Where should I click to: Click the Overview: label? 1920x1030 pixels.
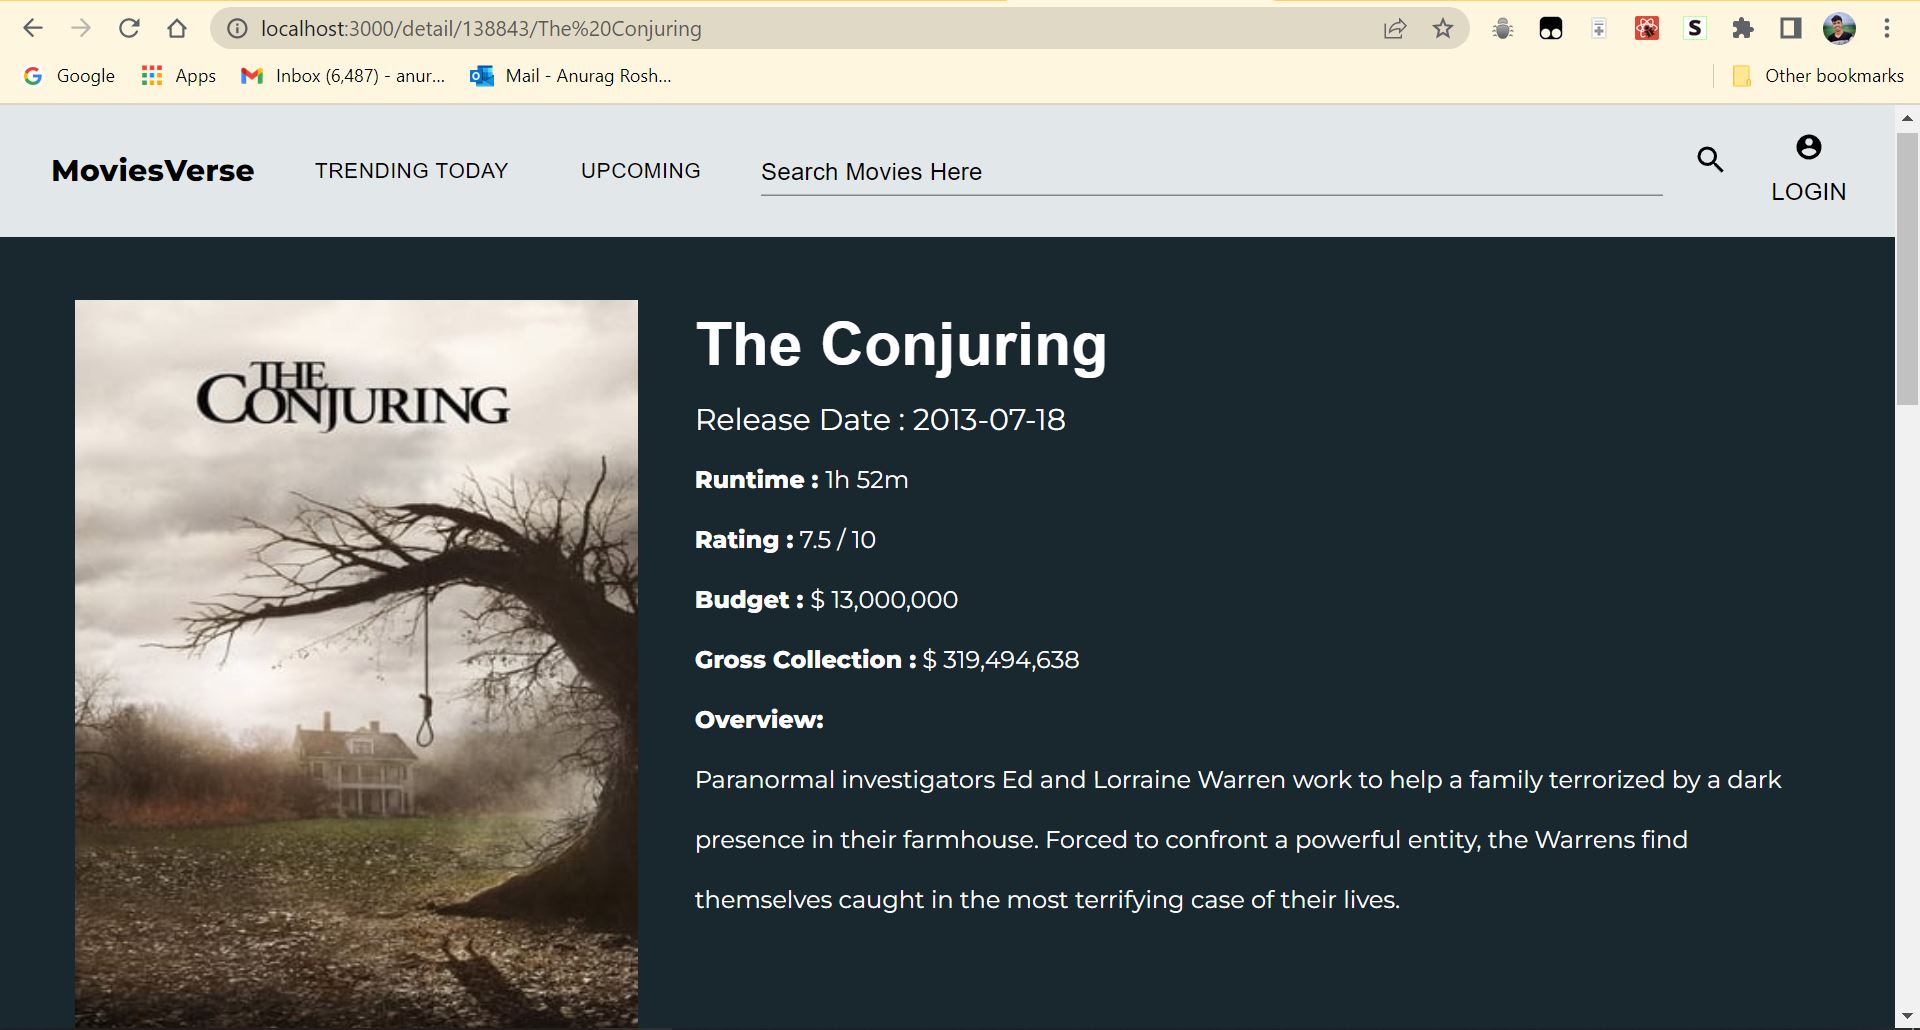tap(759, 720)
